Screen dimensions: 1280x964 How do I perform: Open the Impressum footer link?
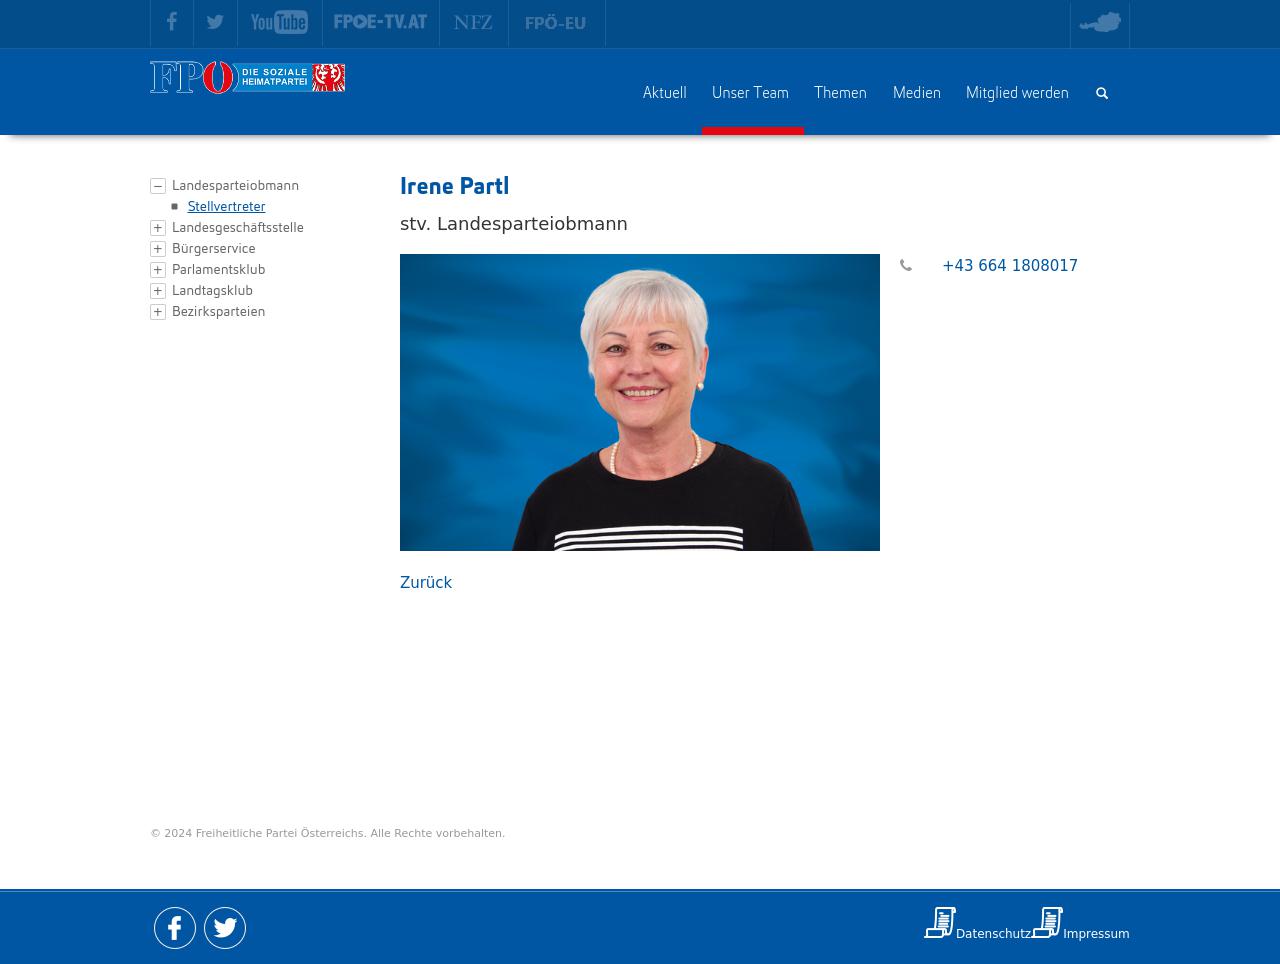pyautogui.click(x=1096, y=934)
